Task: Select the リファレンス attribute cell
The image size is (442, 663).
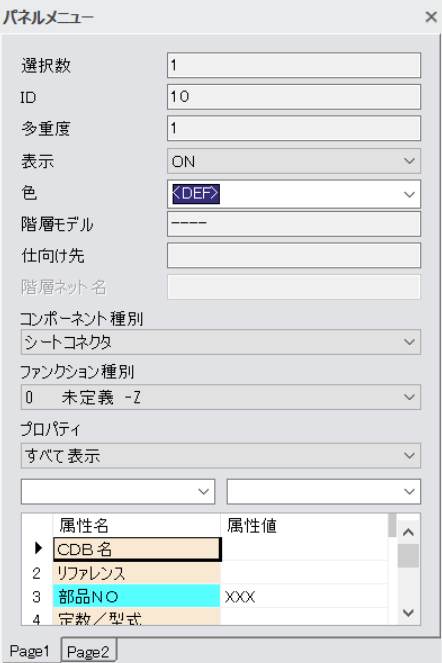Action: 137,573
